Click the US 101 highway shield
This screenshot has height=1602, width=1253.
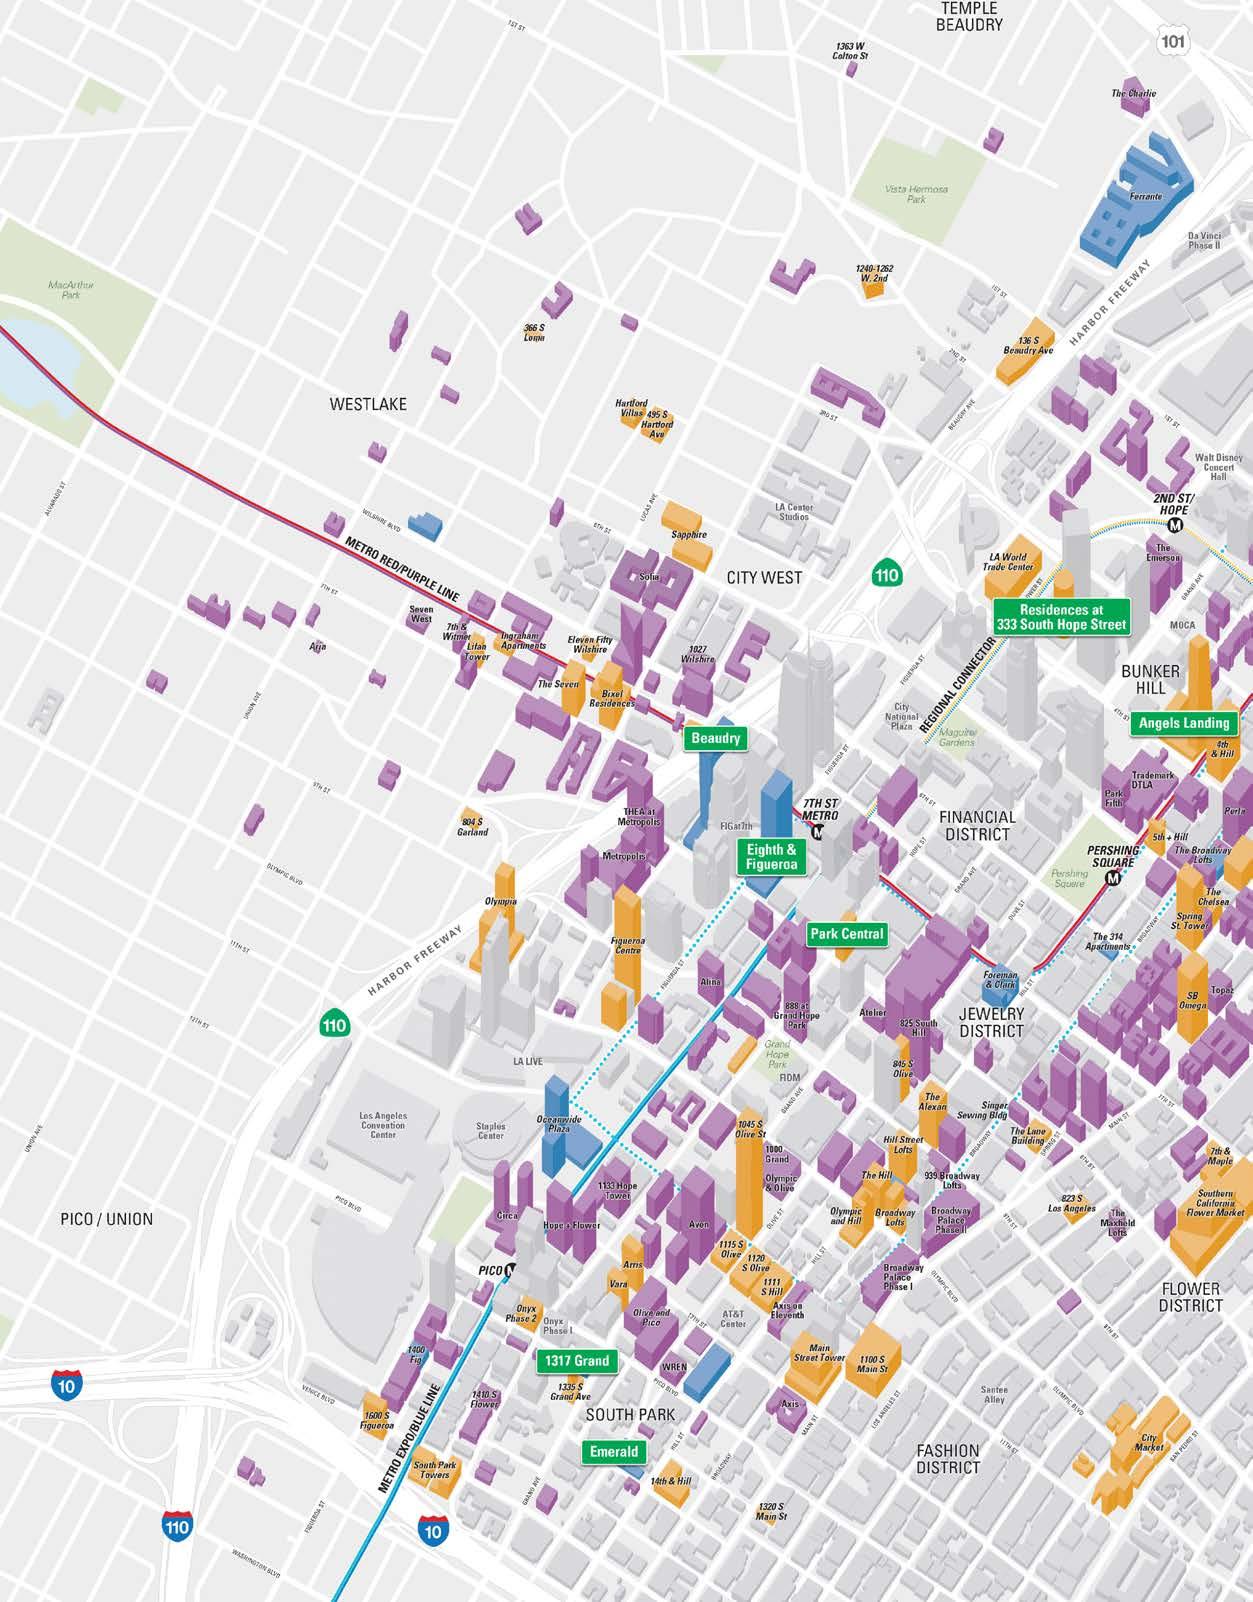click(1175, 39)
